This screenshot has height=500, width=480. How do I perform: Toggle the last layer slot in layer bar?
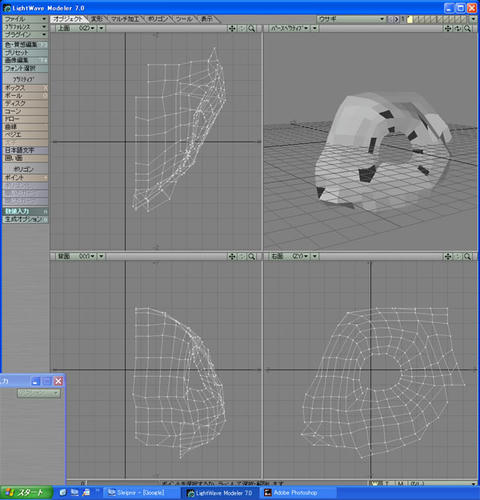coord(464,19)
